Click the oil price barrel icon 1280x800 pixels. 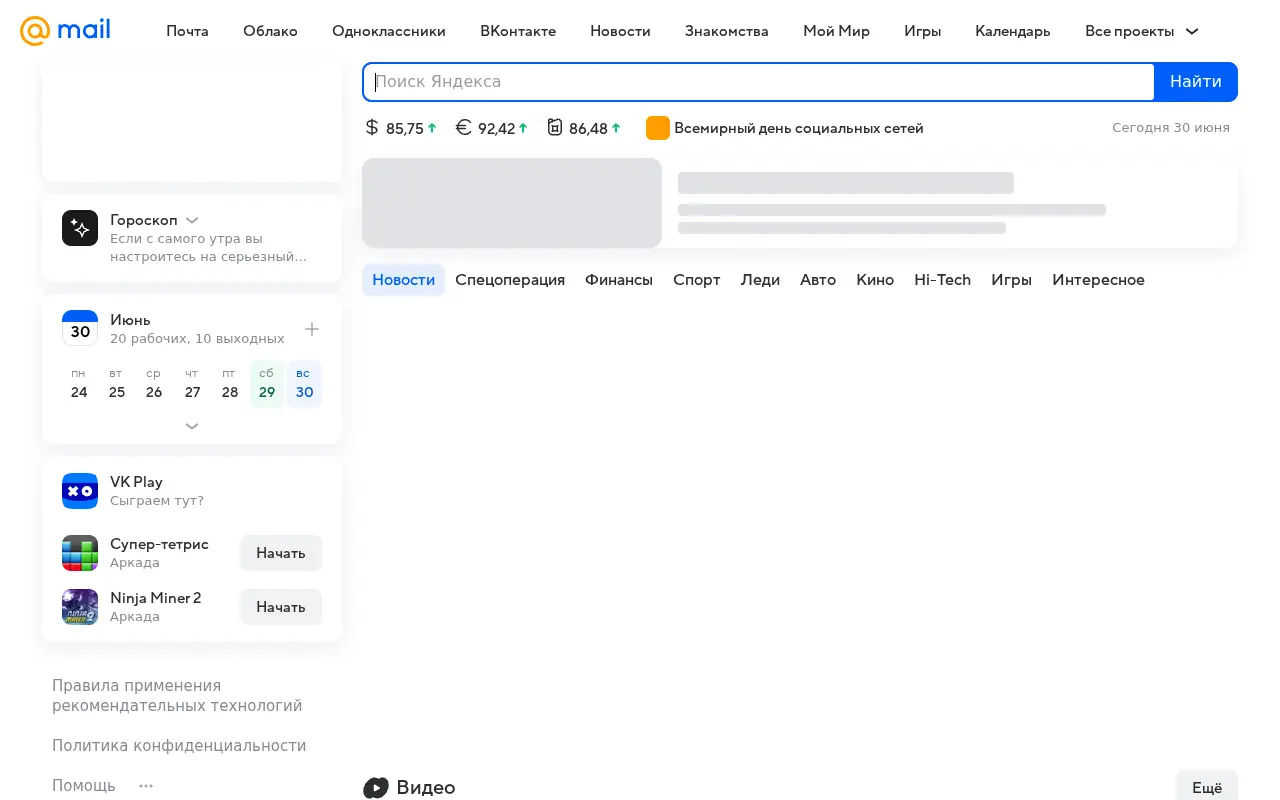555,127
